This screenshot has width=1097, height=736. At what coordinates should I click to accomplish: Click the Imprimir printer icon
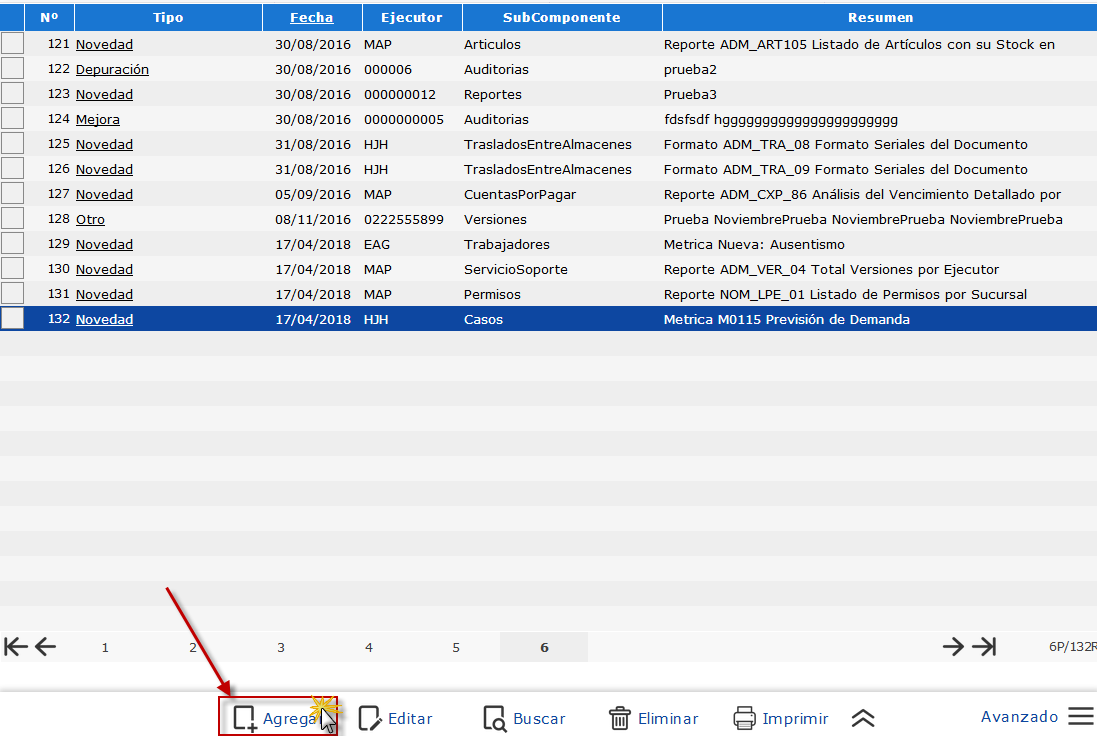tap(744, 718)
